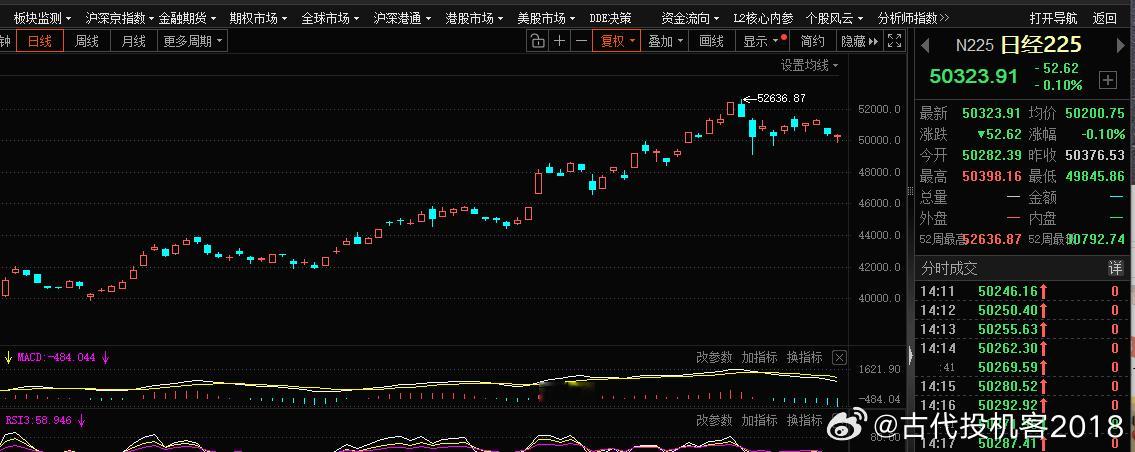
Task: Close the MACD indicator panel
Action: [x=838, y=357]
